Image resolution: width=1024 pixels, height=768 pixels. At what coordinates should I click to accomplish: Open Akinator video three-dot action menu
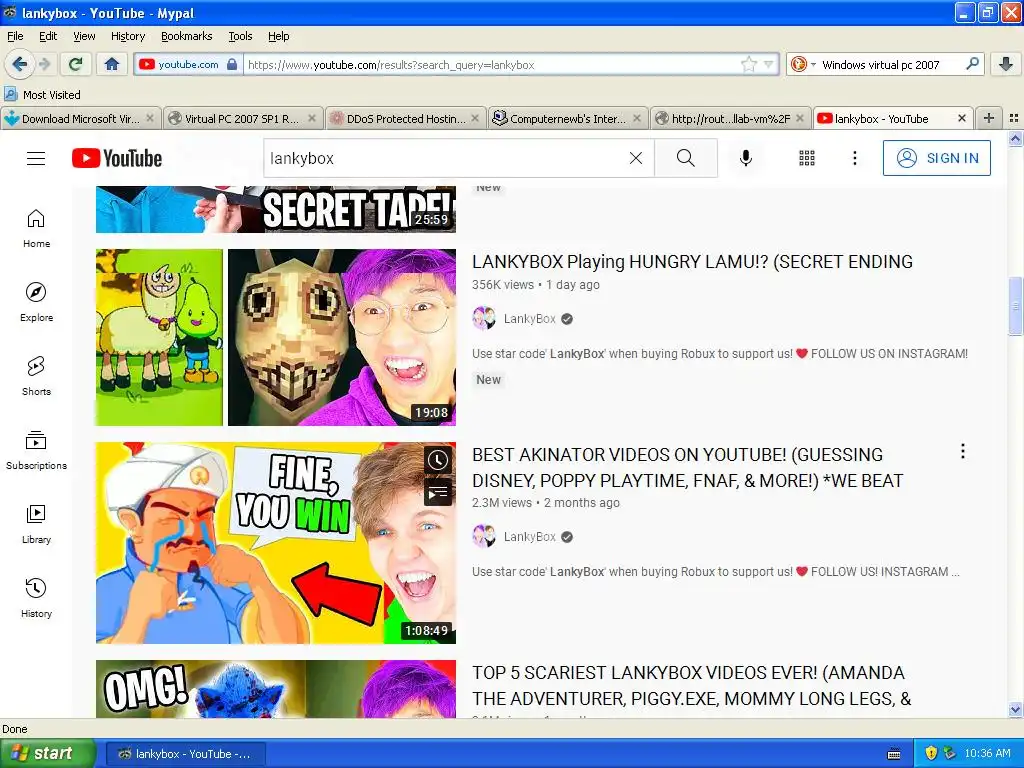(x=963, y=451)
